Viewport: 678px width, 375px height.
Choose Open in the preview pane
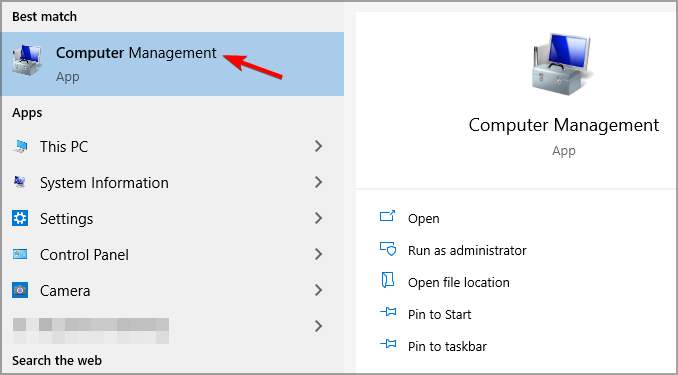(423, 218)
